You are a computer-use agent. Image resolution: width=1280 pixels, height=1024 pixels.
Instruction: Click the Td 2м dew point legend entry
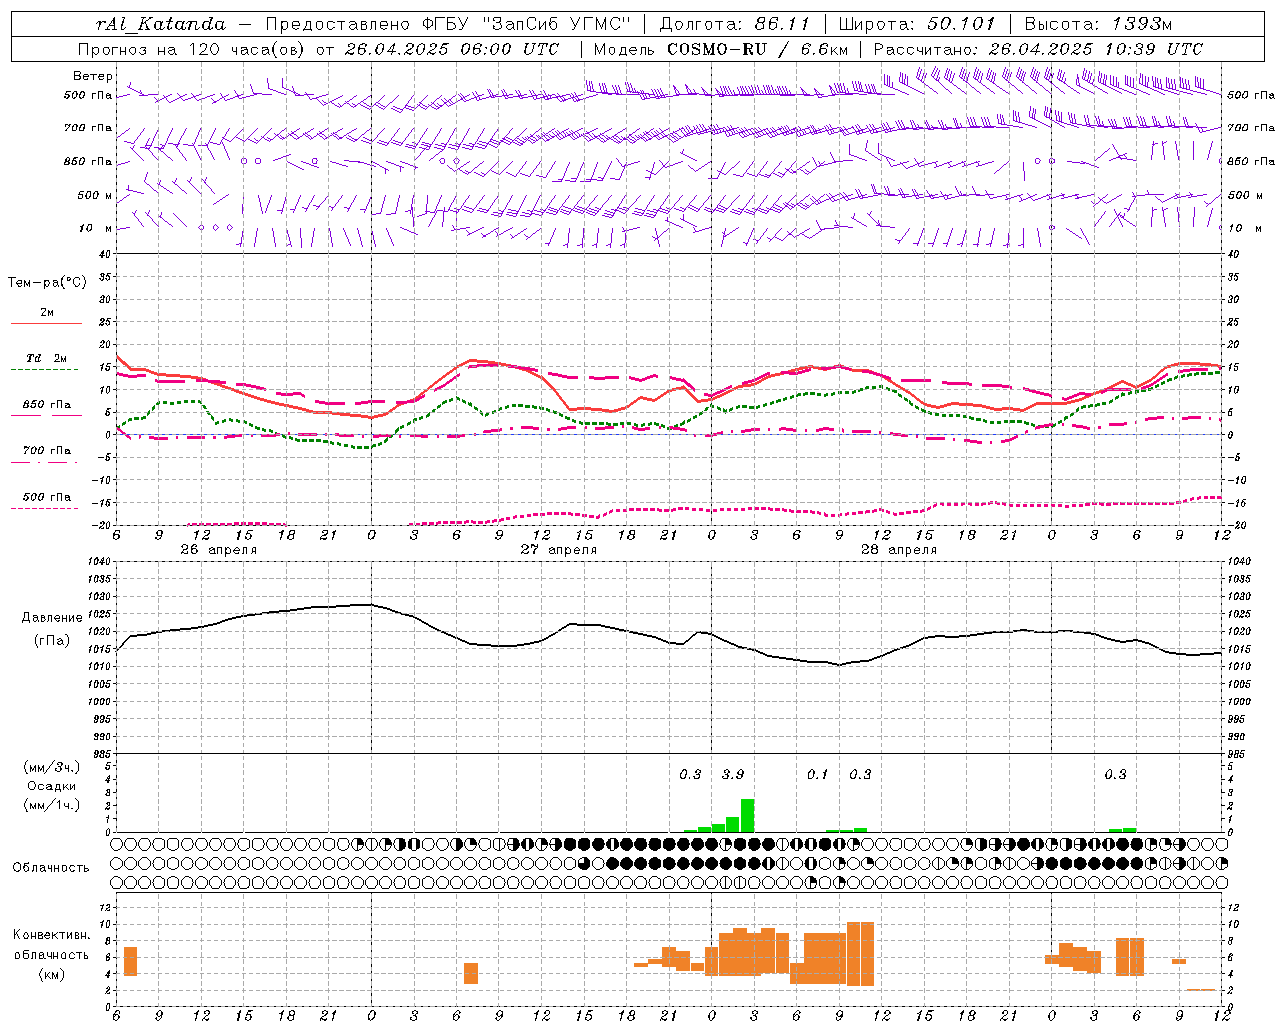tap(47, 358)
